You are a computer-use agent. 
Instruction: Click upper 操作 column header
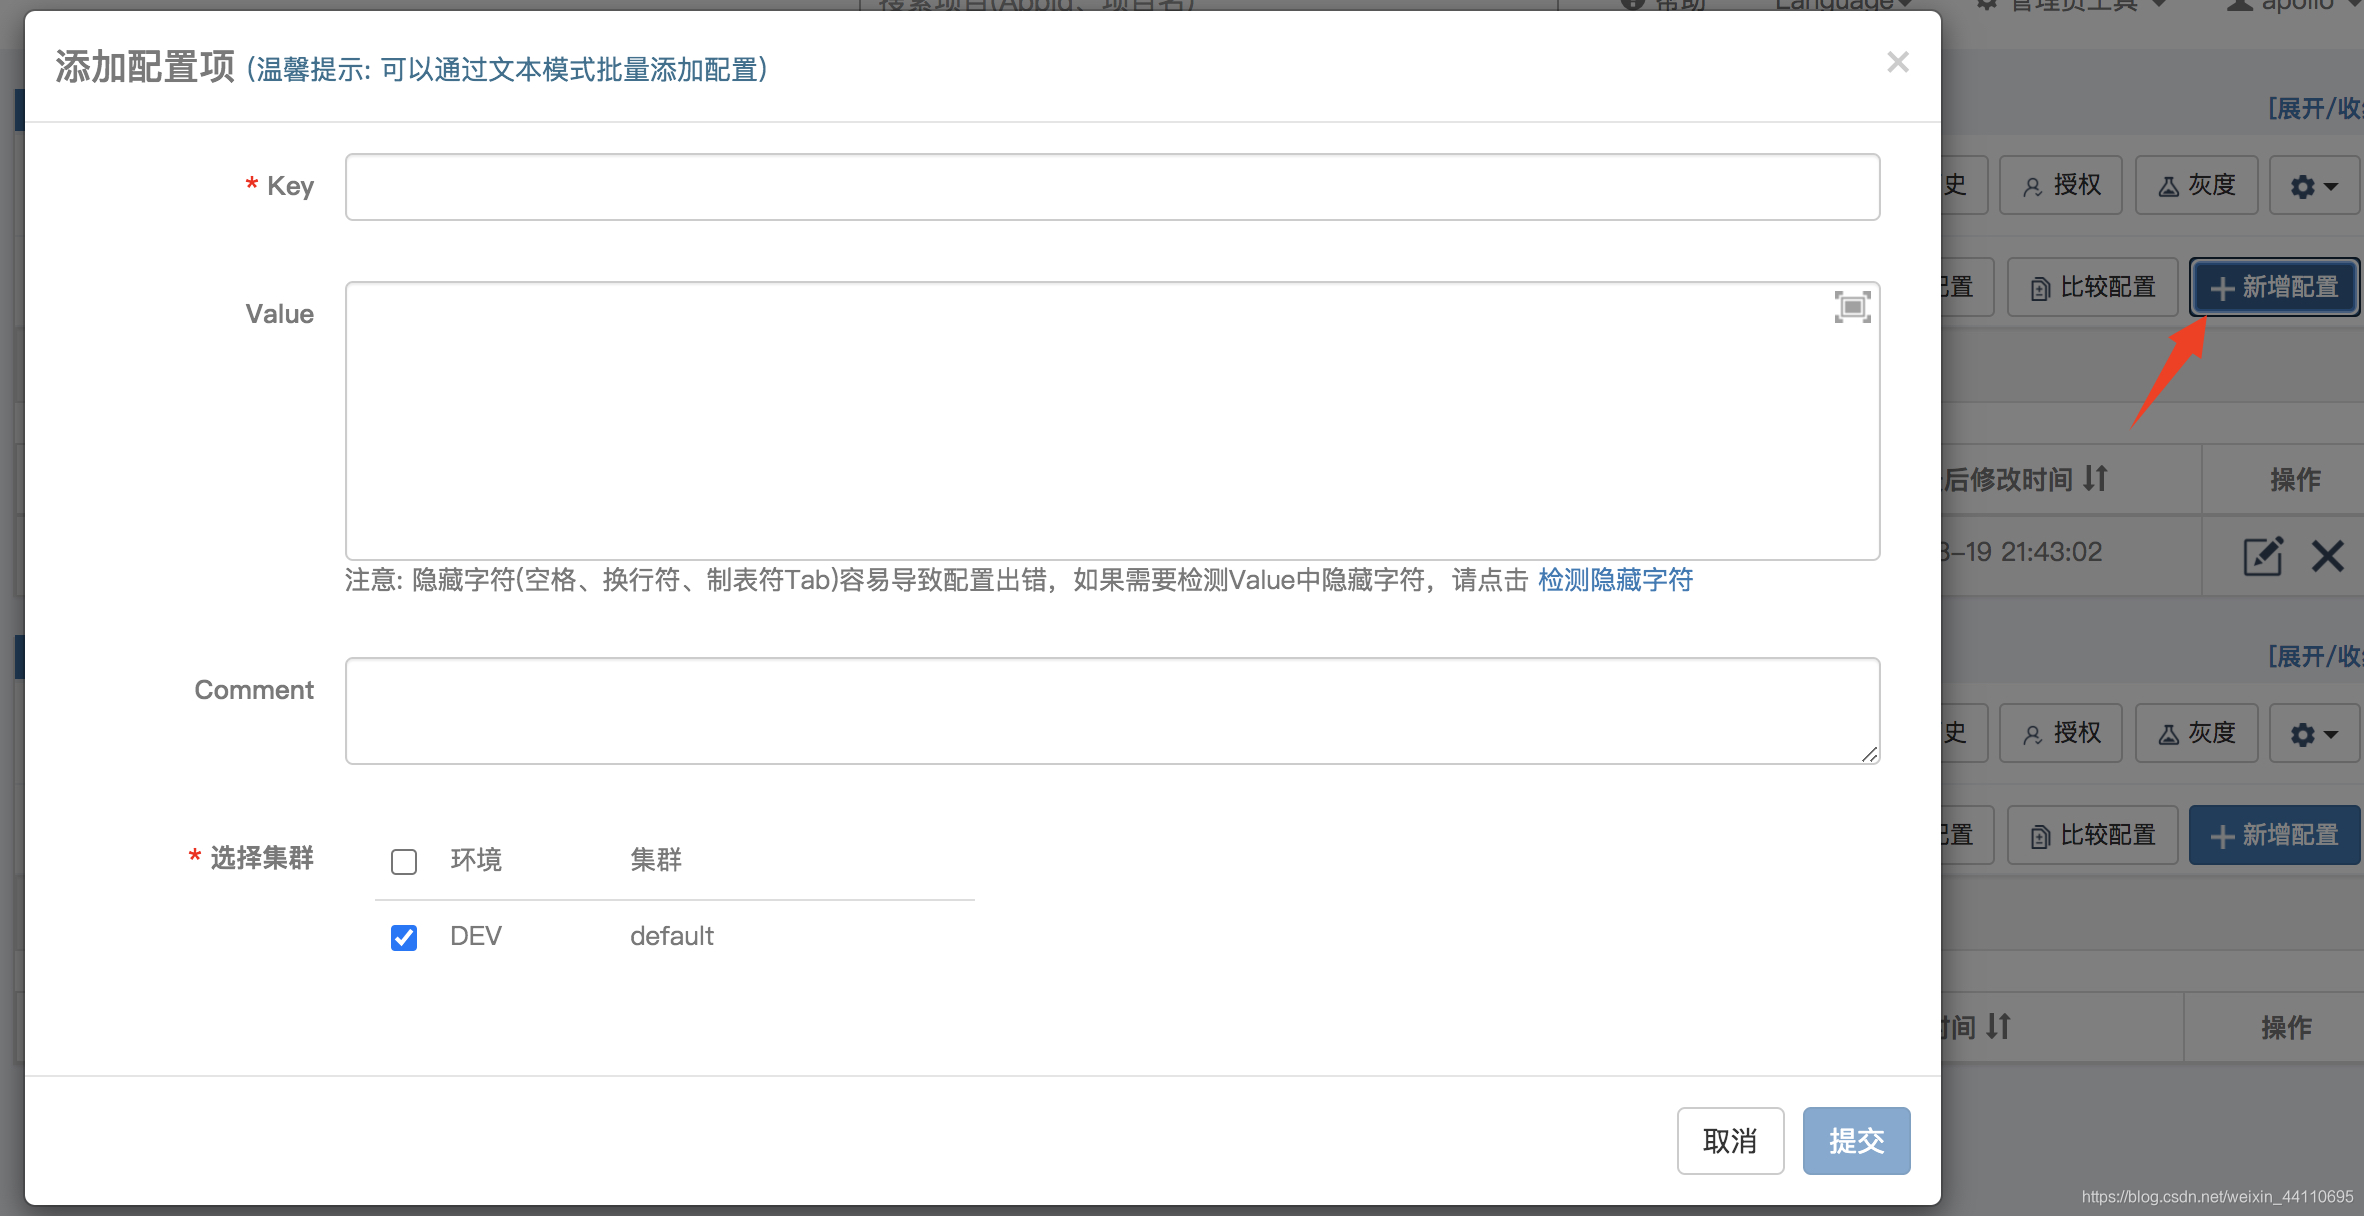2295,479
